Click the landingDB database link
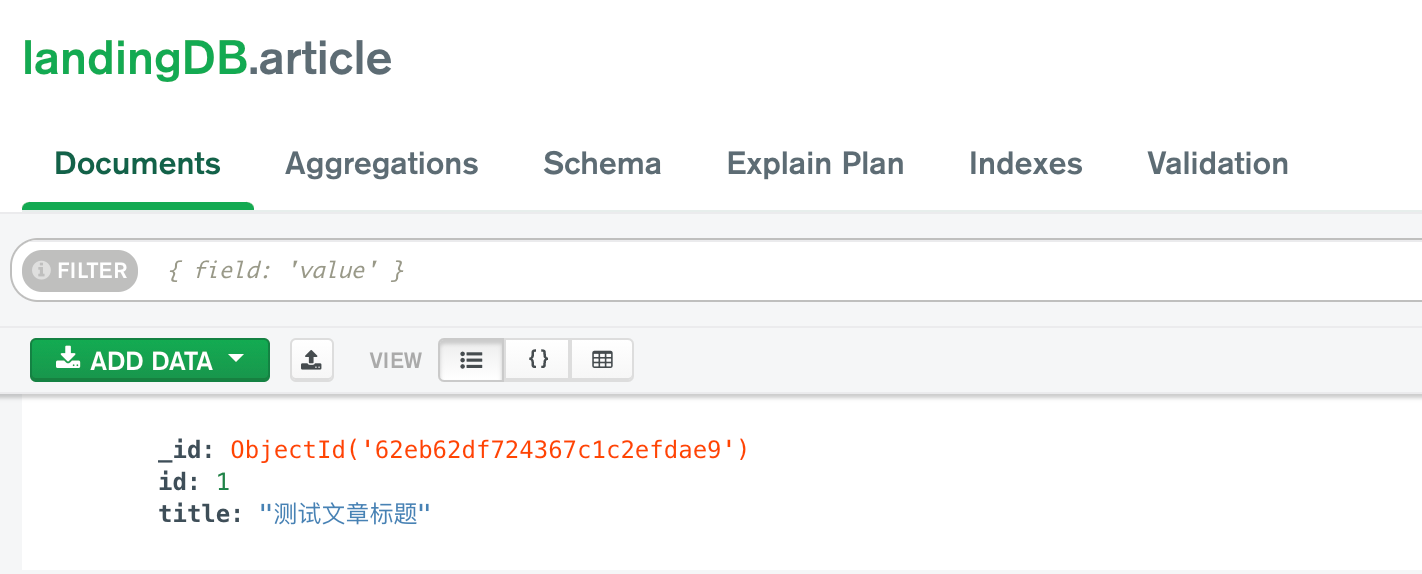 [135, 60]
